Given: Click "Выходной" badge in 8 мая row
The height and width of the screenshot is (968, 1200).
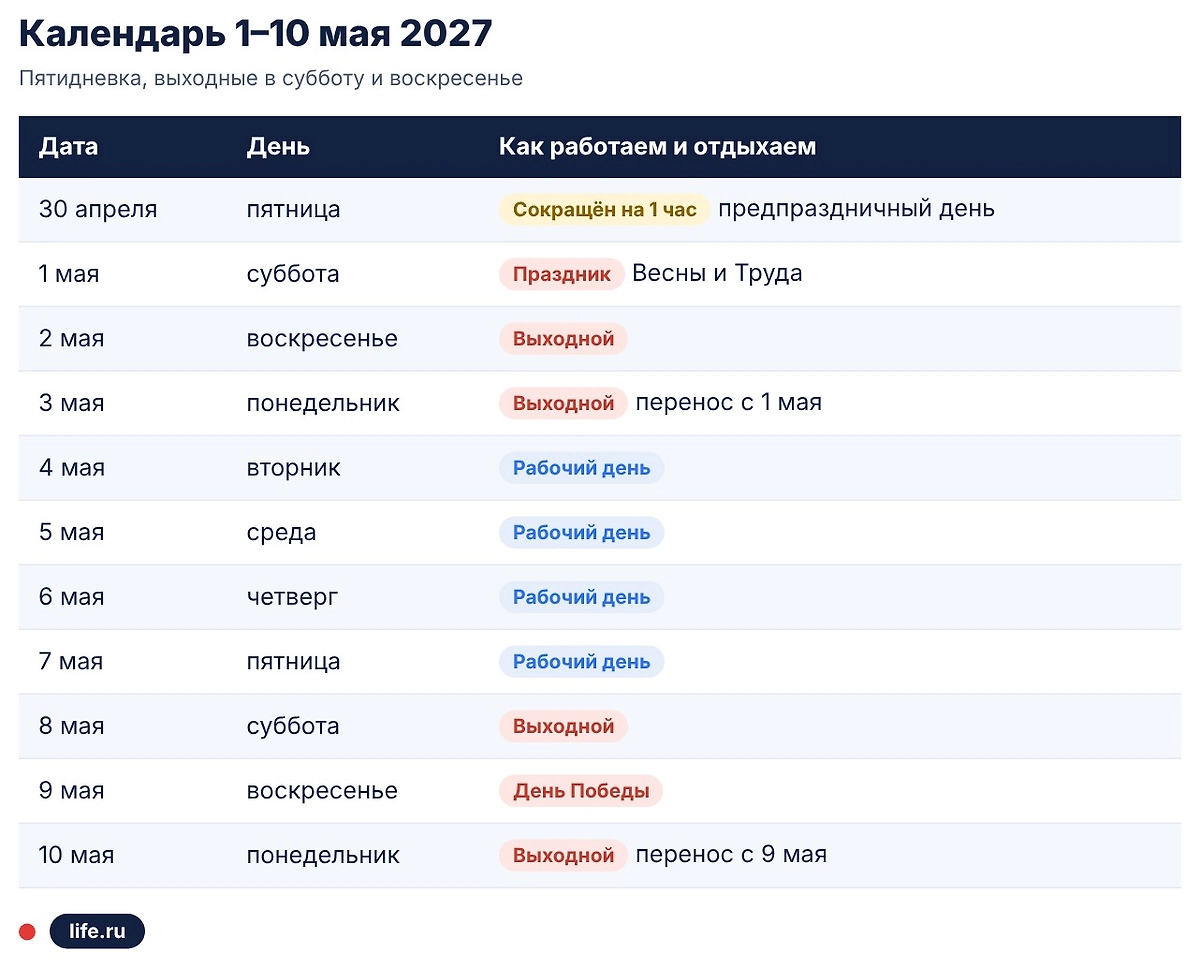Looking at the screenshot, I should point(563,726).
